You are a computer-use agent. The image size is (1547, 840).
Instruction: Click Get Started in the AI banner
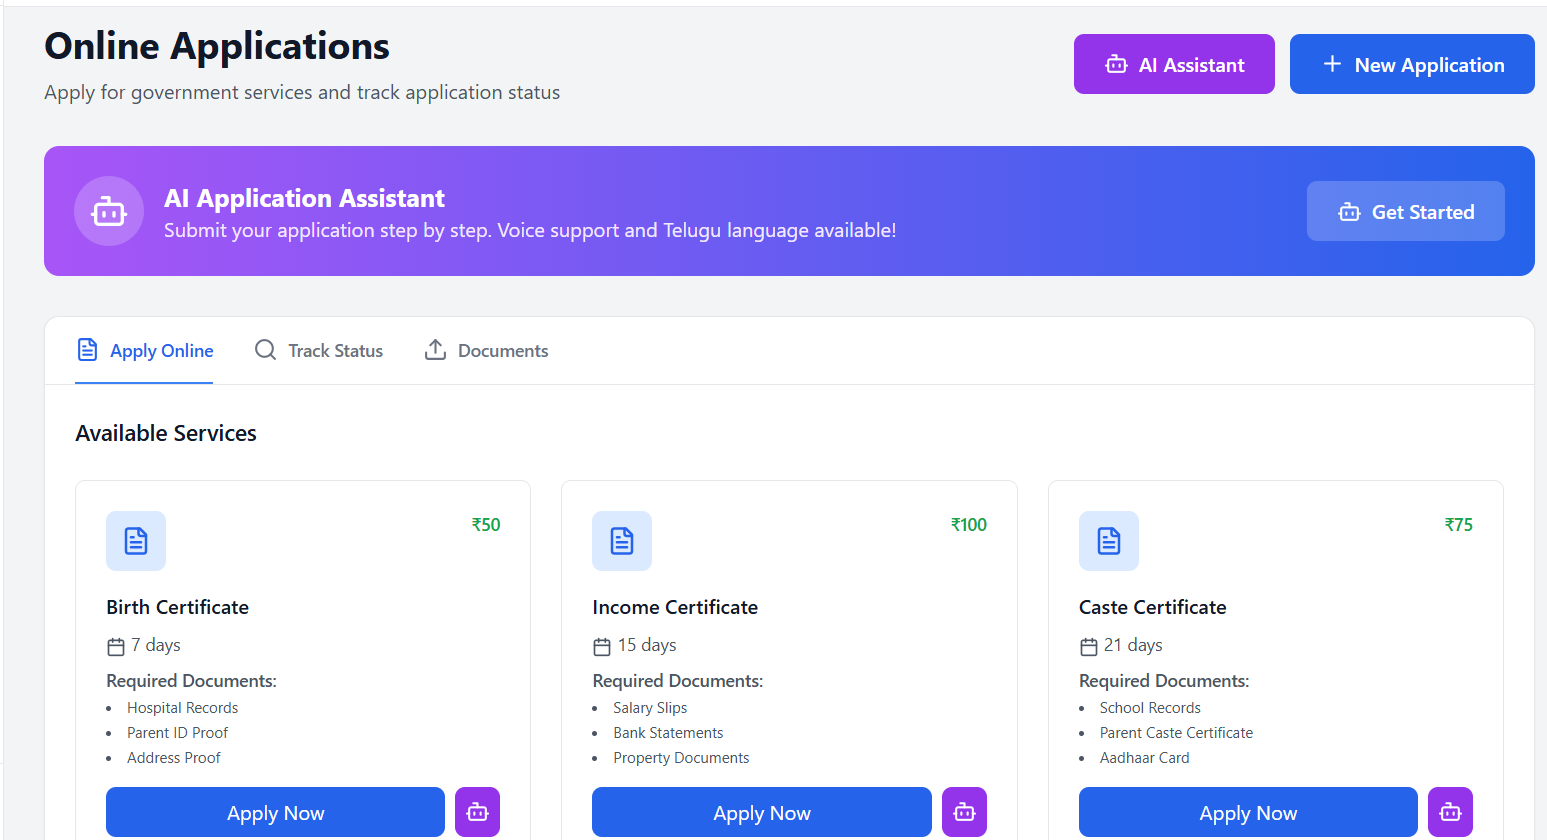pyautogui.click(x=1405, y=211)
